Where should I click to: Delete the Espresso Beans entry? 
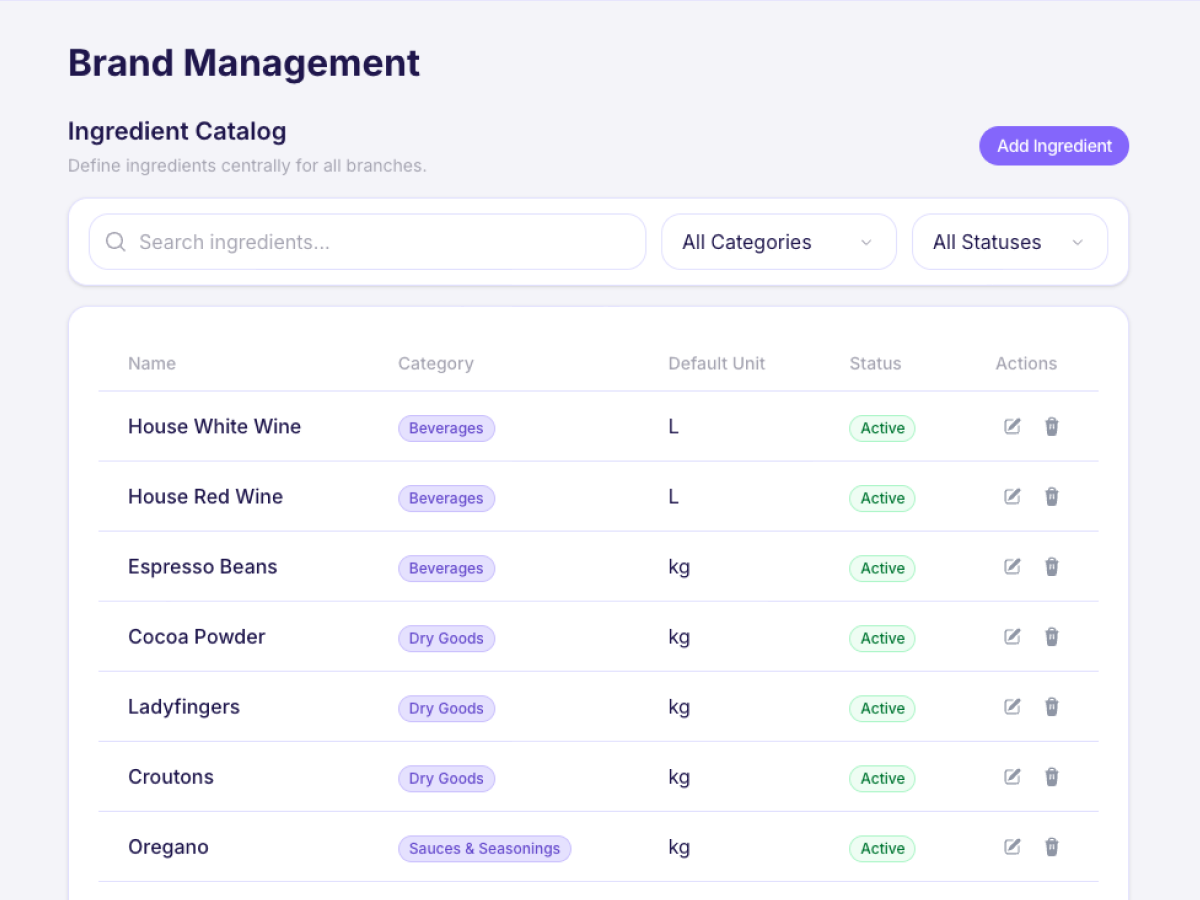[x=1052, y=567]
